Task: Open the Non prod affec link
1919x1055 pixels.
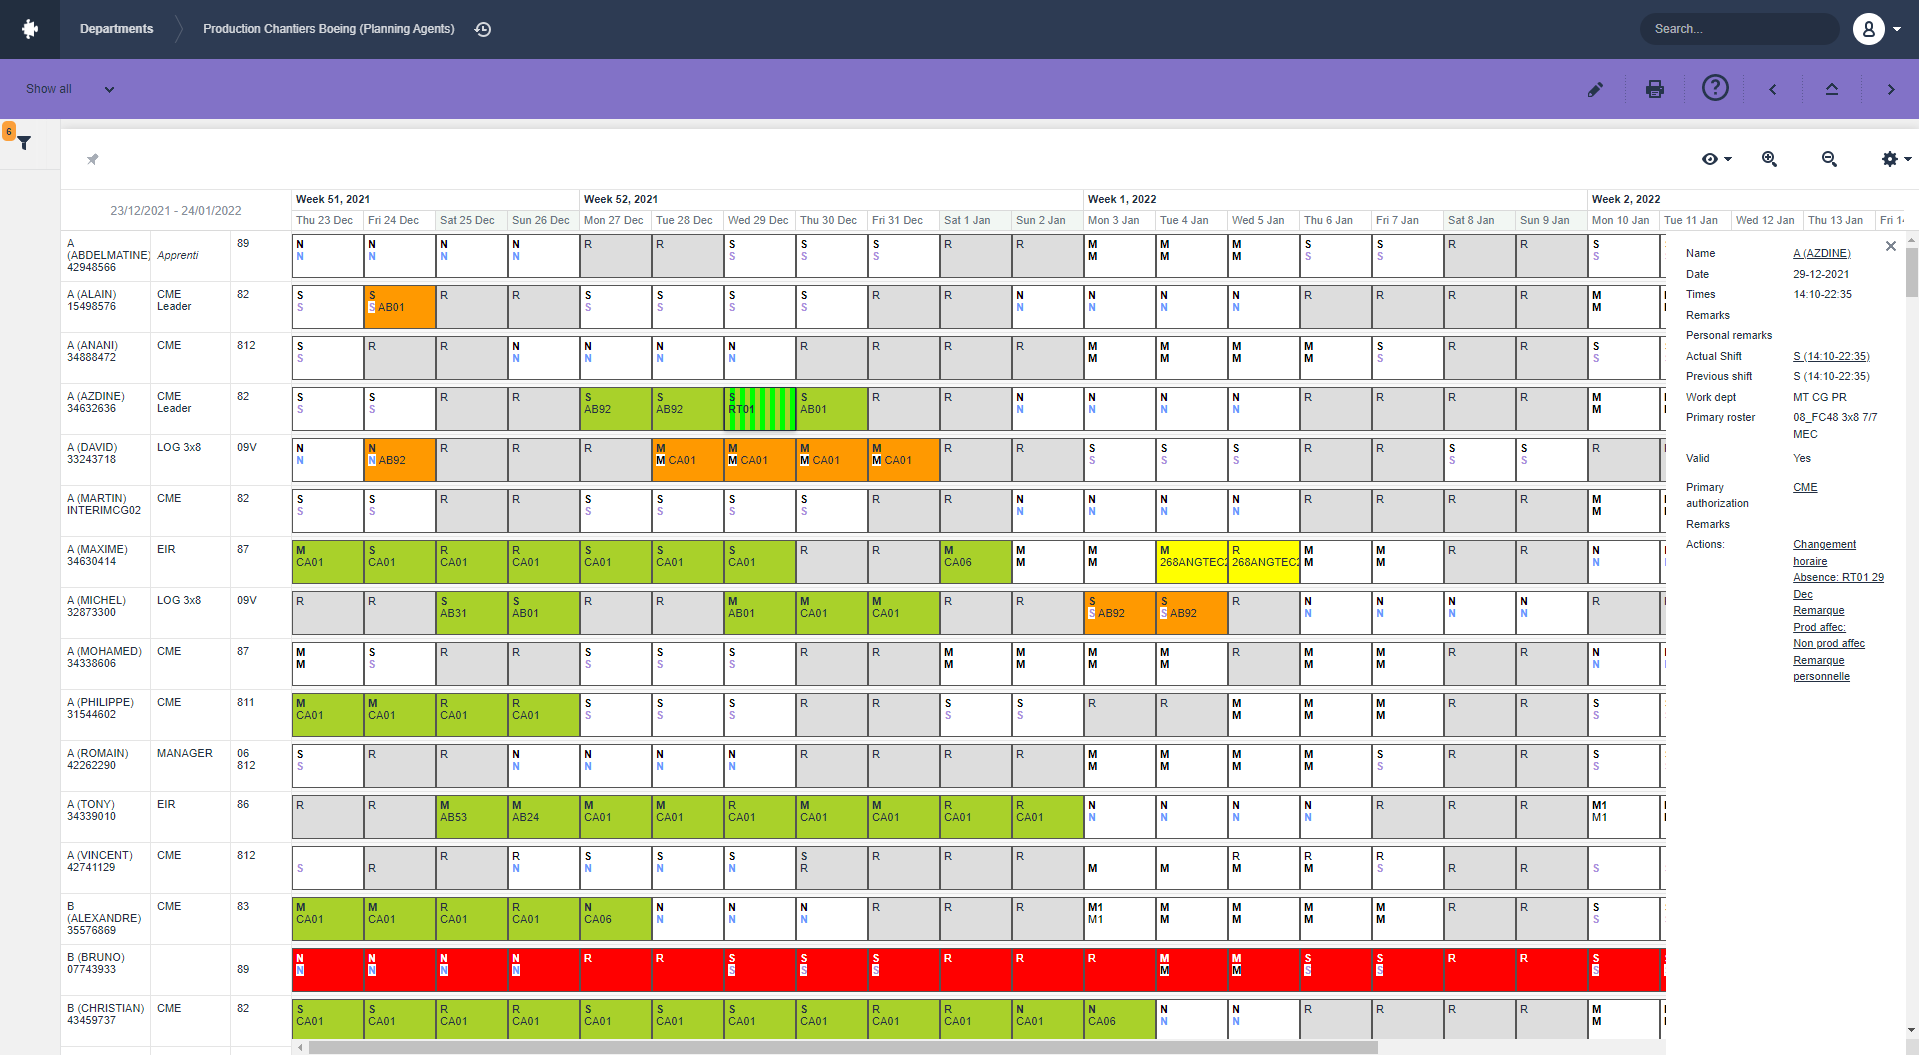Action: pyautogui.click(x=1828, y=644)
